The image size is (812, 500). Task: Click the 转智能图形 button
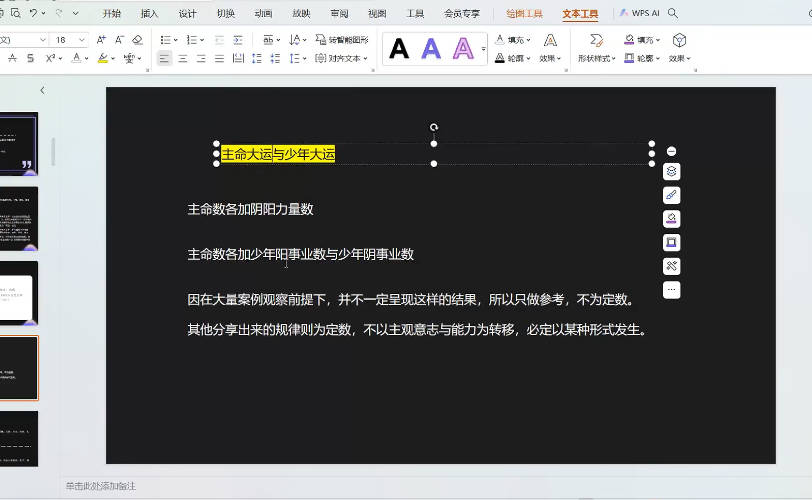coord(342,40)
